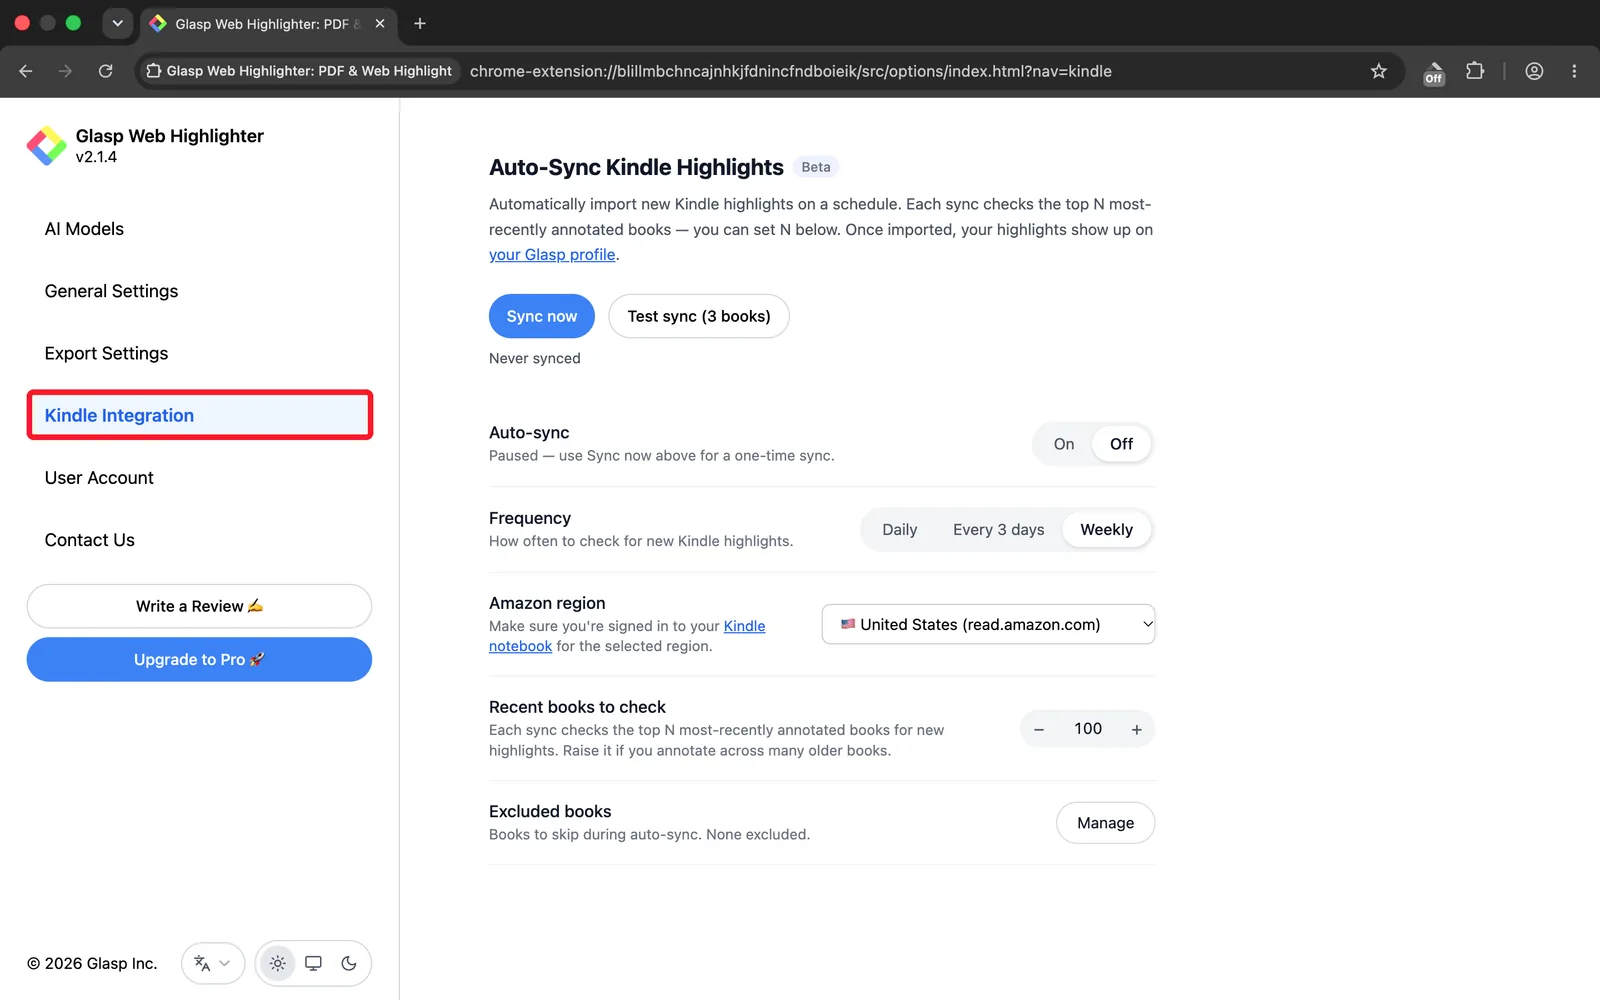
Task: Bookmark this page with the star icon
Action: (x=1379, y=71)
